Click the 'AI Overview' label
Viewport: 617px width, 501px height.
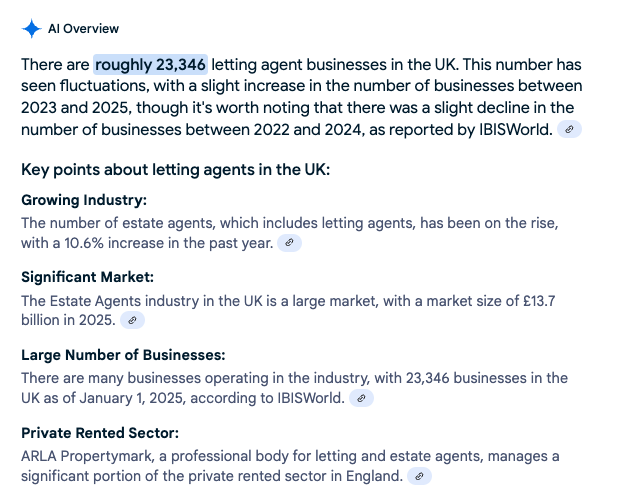(x=83, y=29)
